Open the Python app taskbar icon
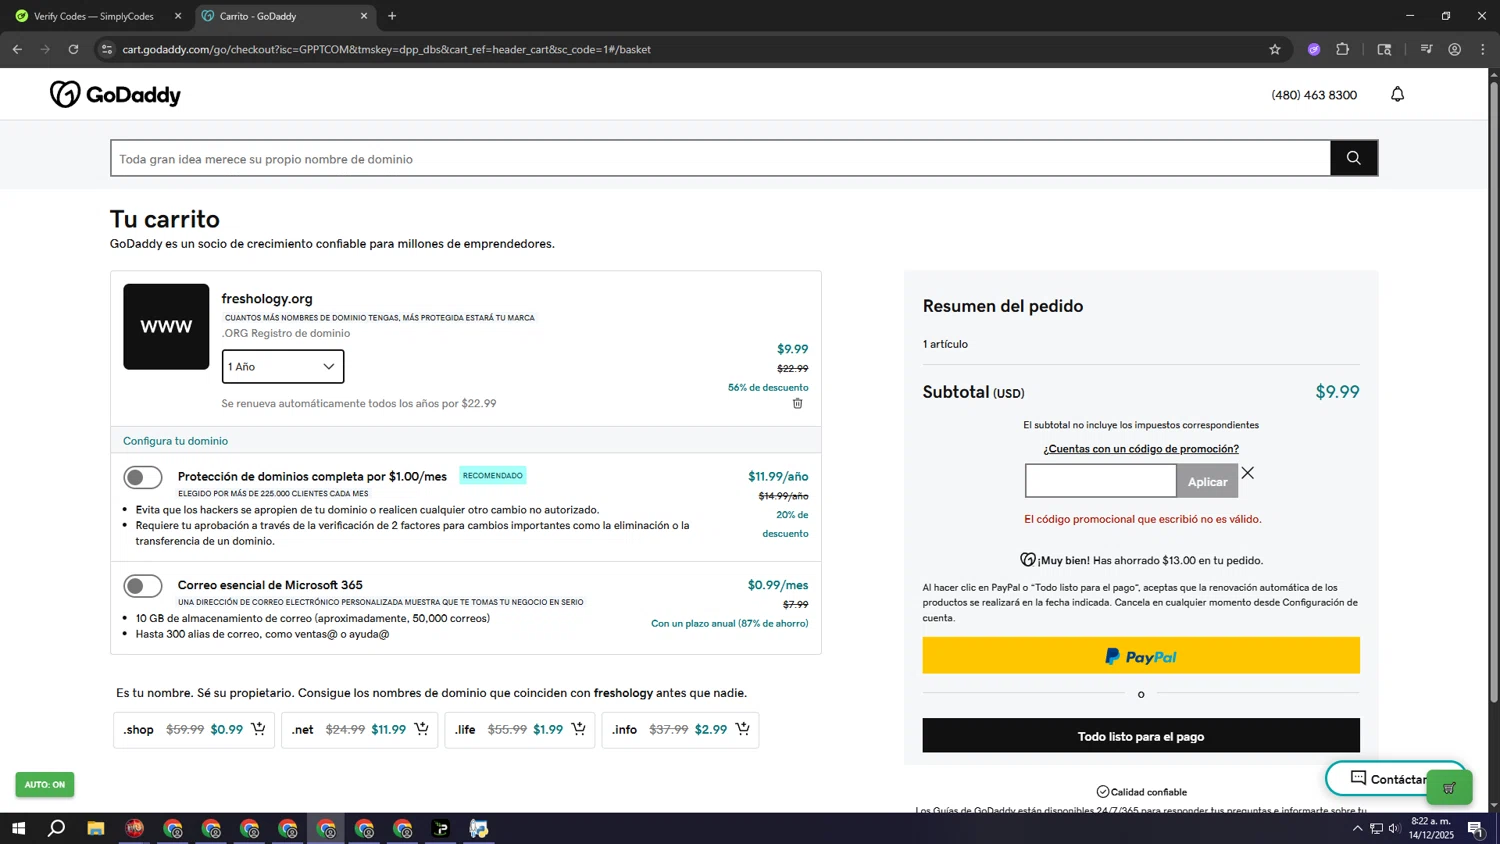This screenshot has height=844, width=1500. 479,828
